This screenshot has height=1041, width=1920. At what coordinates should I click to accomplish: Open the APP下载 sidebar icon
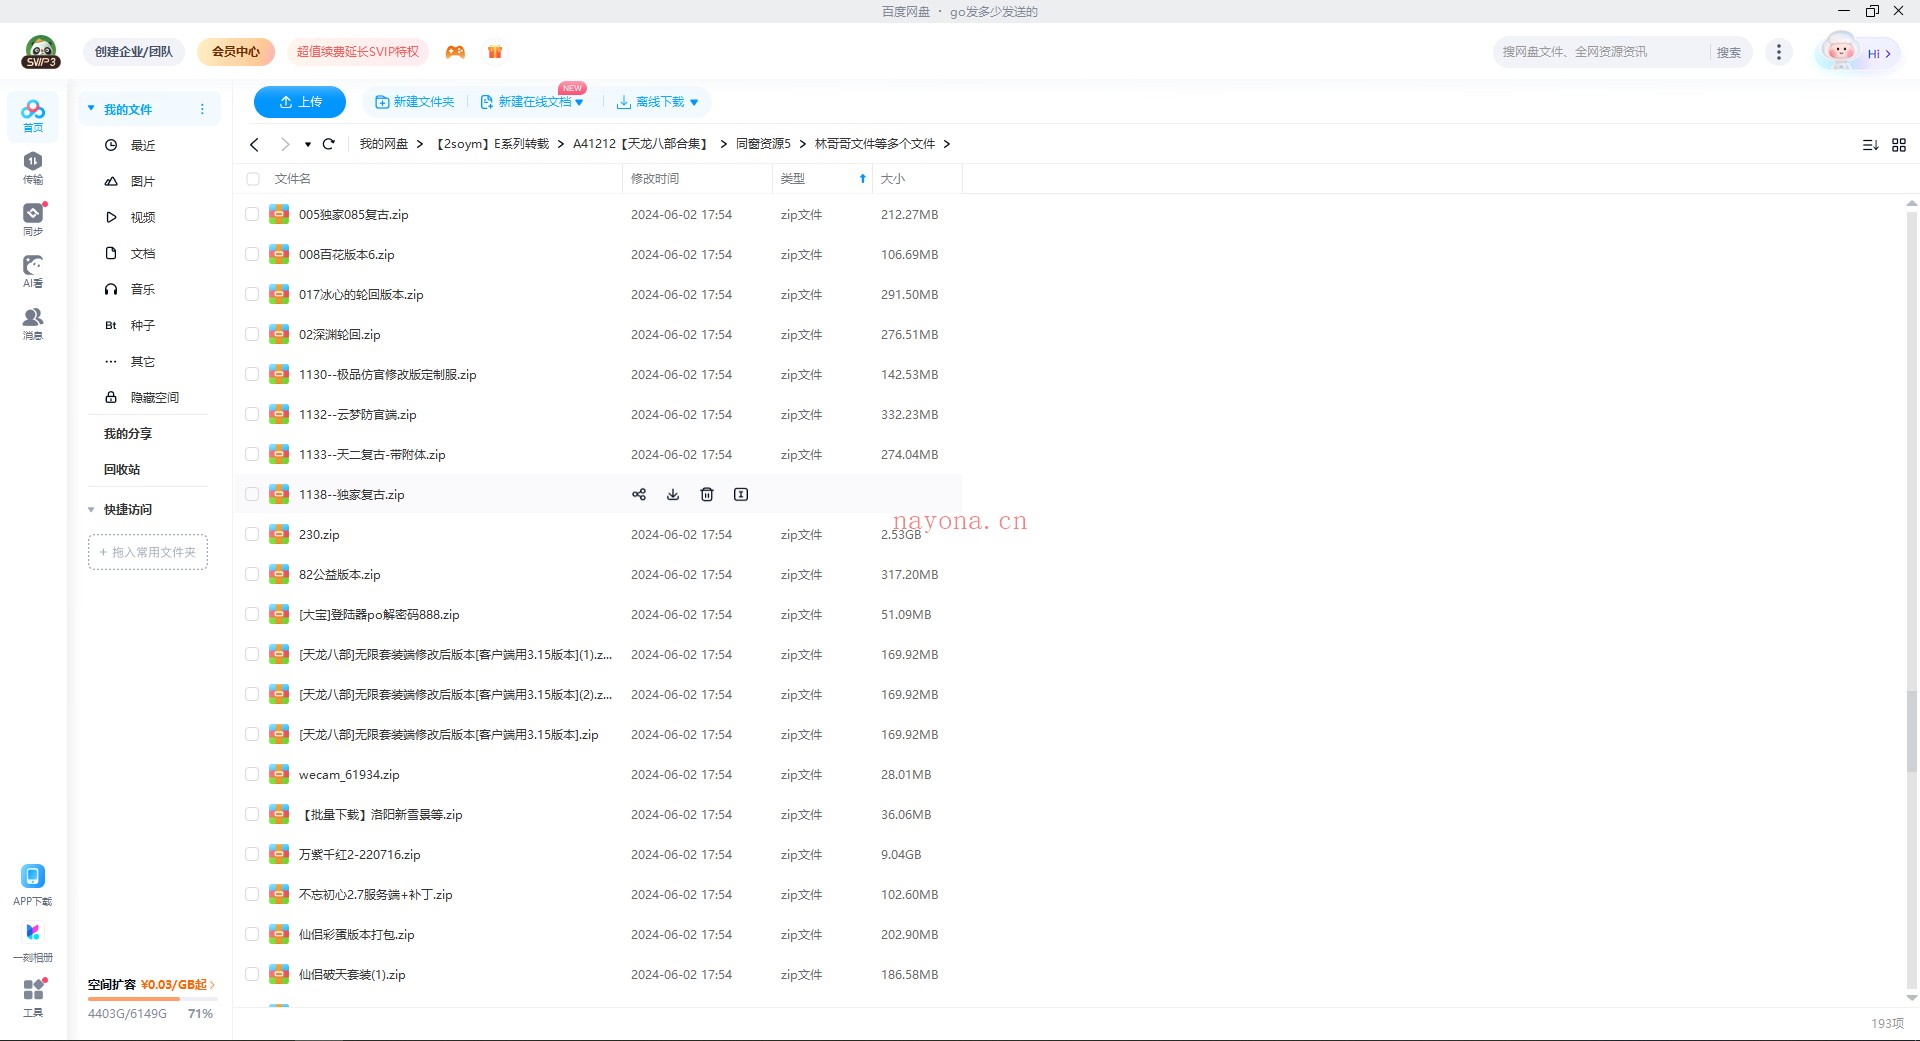[x=33, y=886]
